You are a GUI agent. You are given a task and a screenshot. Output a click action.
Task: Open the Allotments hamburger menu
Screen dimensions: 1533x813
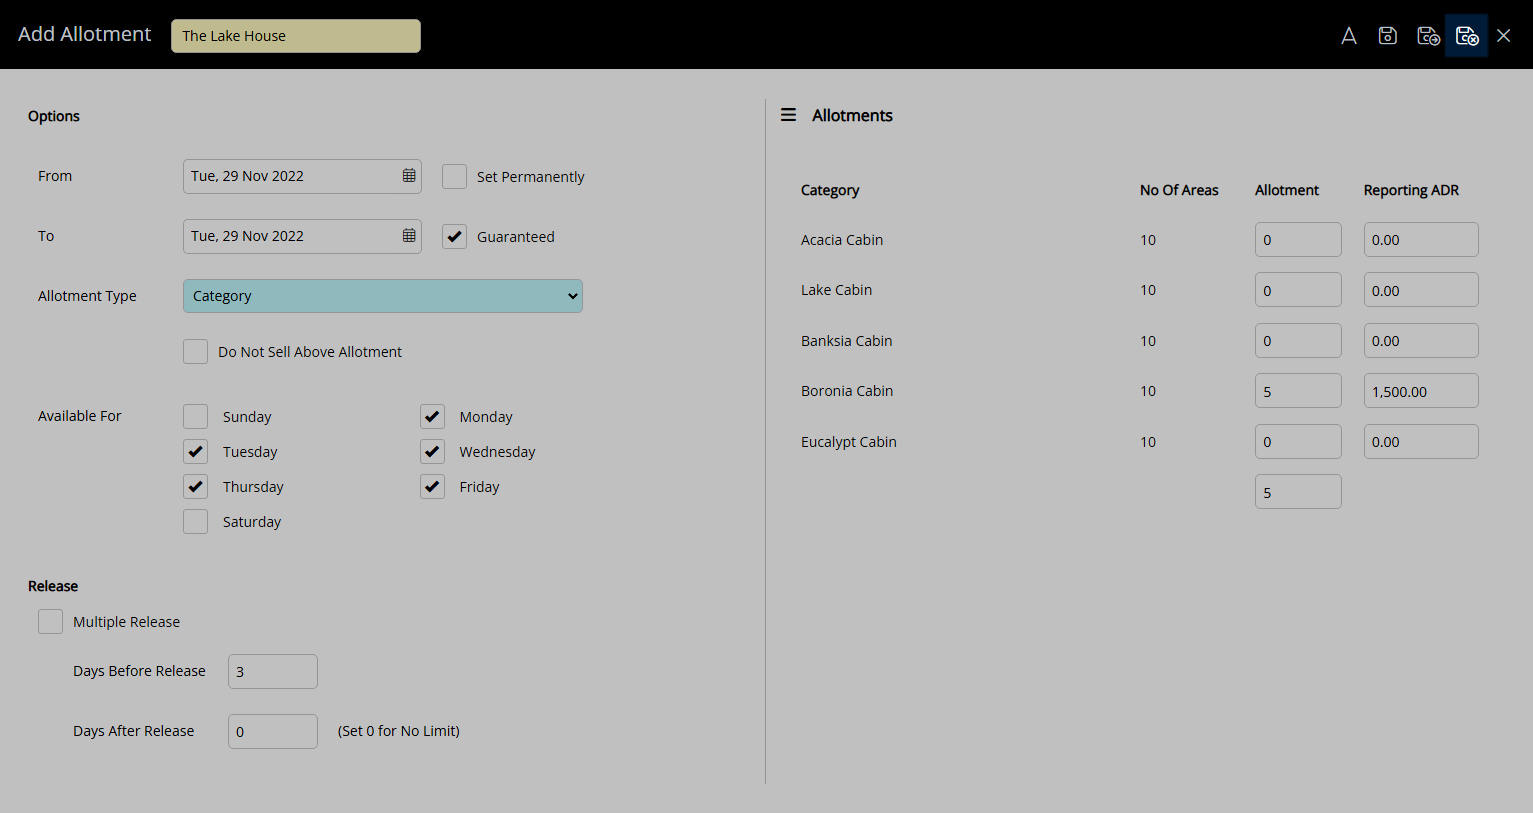pyautogui.click(x=789, y=115)
